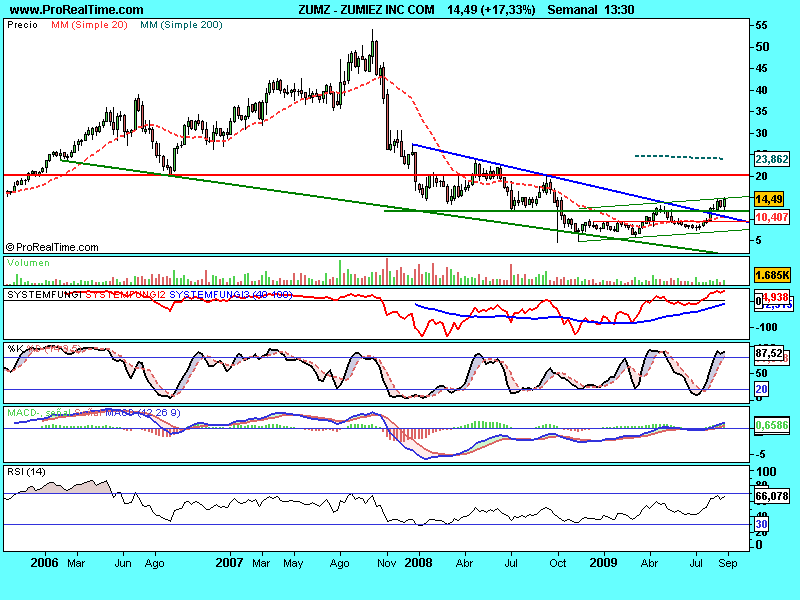This screenshot has height=600, width=800.
Task: Click the 4,938 SYSTEMFUNGI value tag
Action: (776, 297)
